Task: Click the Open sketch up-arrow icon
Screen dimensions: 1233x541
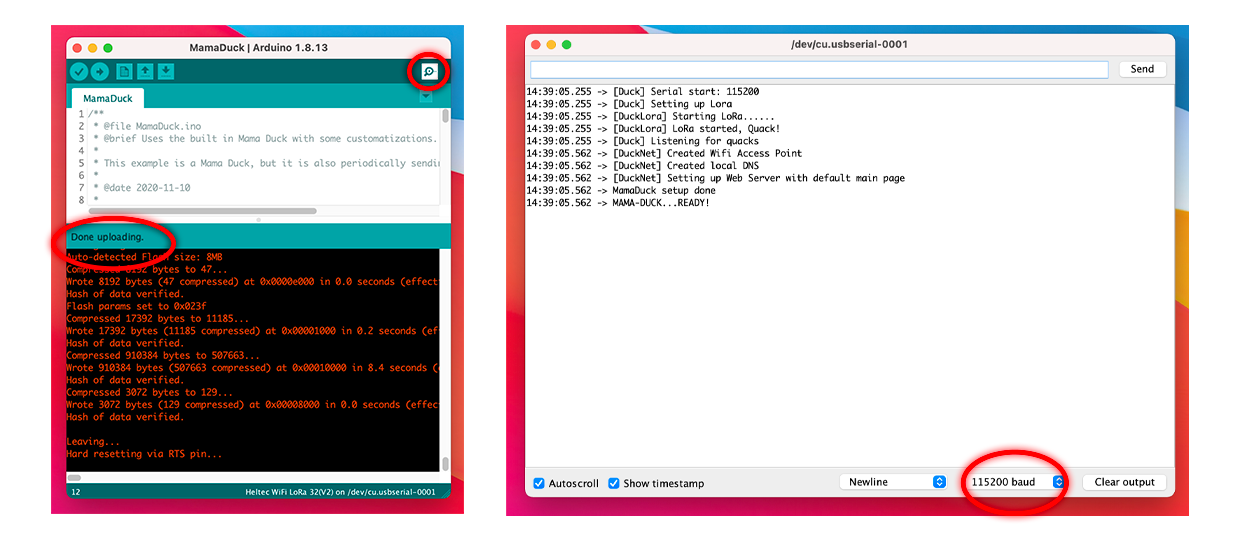Action: pos(145,71)
